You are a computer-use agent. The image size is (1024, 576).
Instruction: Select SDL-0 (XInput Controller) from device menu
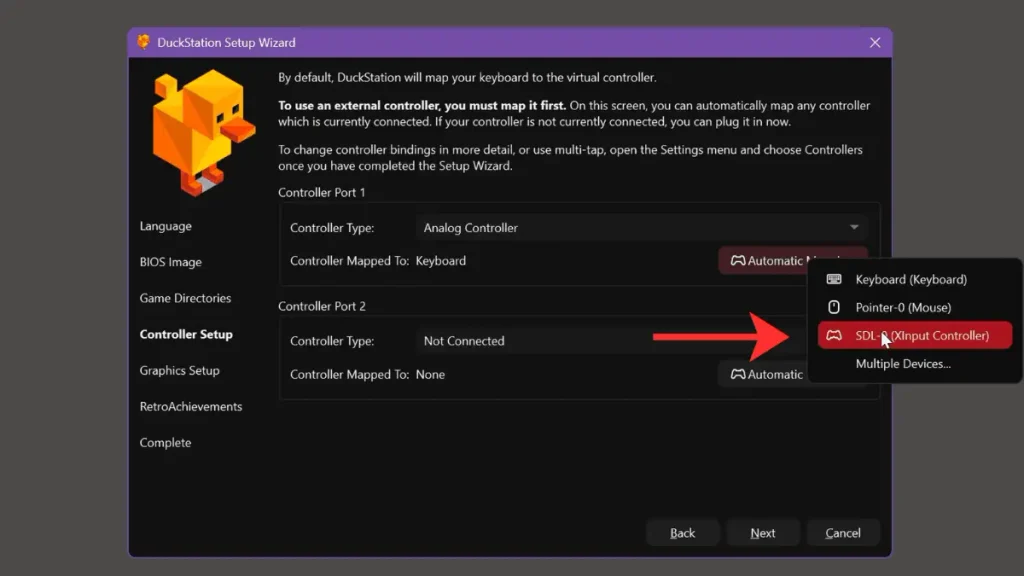coord(914,335)
